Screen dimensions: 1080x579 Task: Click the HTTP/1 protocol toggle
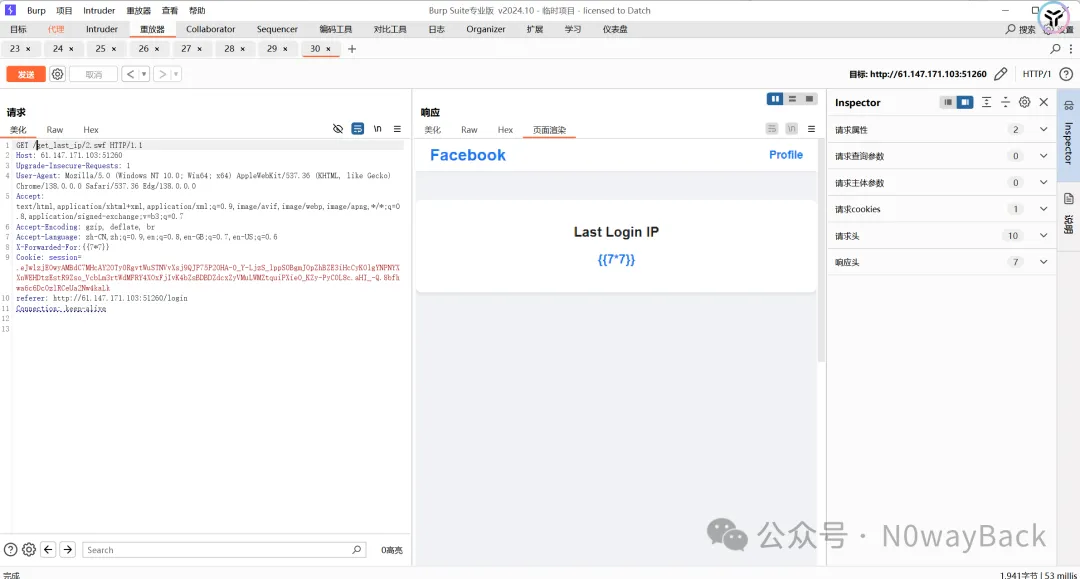click(x=1037, y=74)
